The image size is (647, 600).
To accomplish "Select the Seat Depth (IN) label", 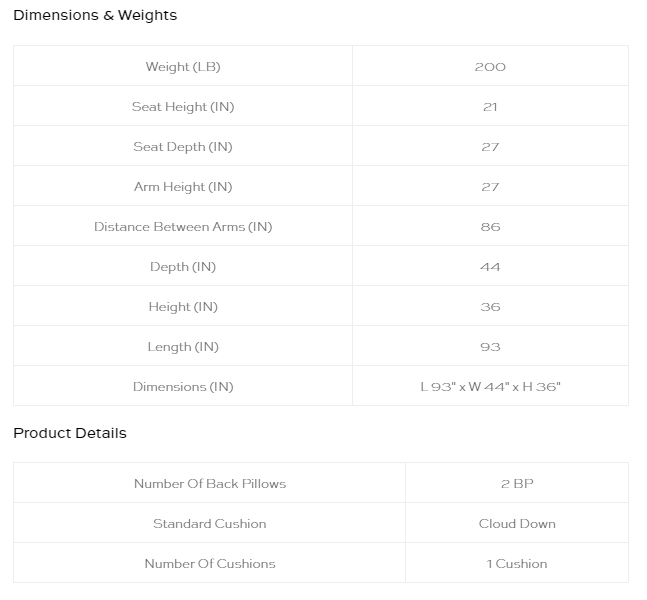I will coord(183,147).
